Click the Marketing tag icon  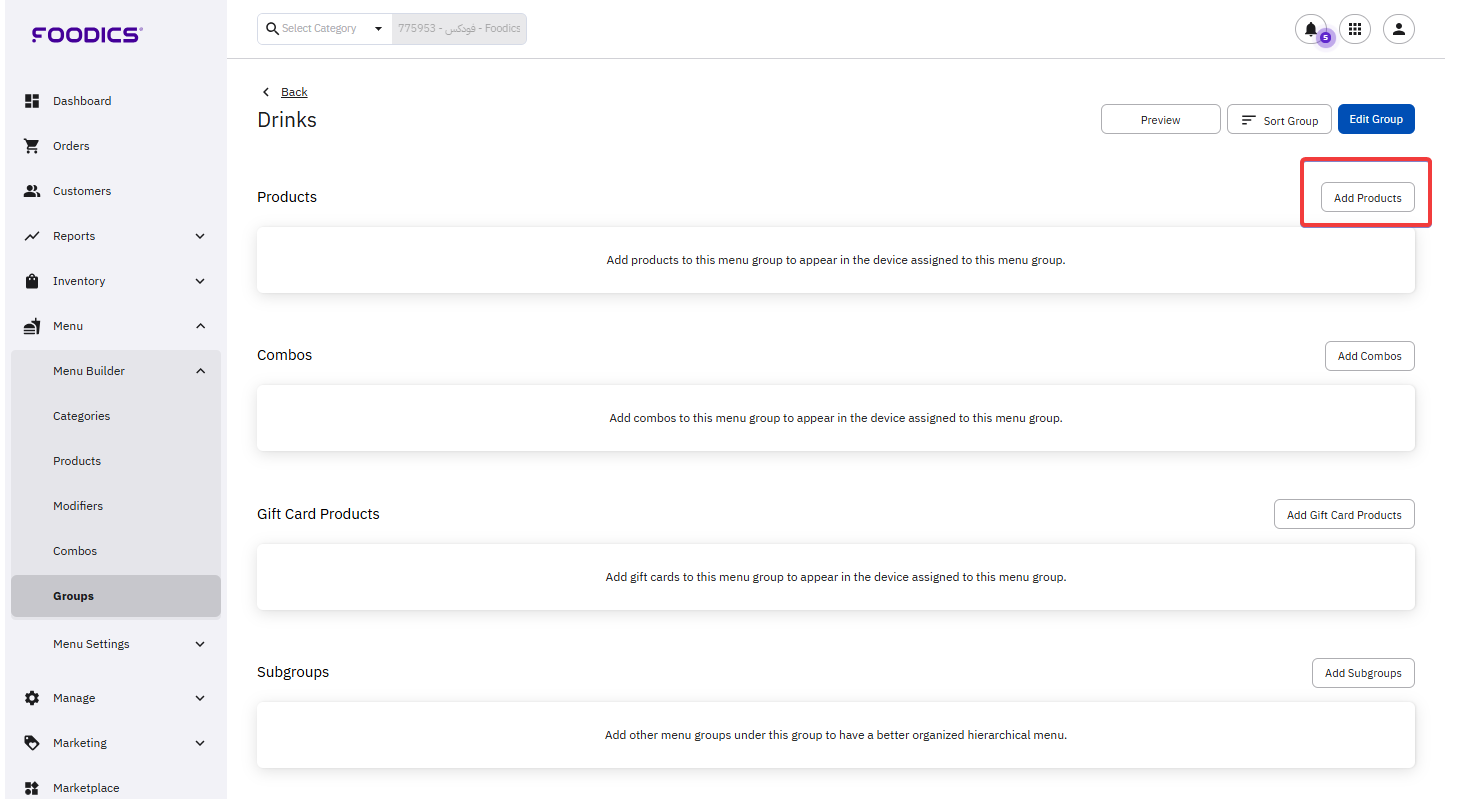32,743
